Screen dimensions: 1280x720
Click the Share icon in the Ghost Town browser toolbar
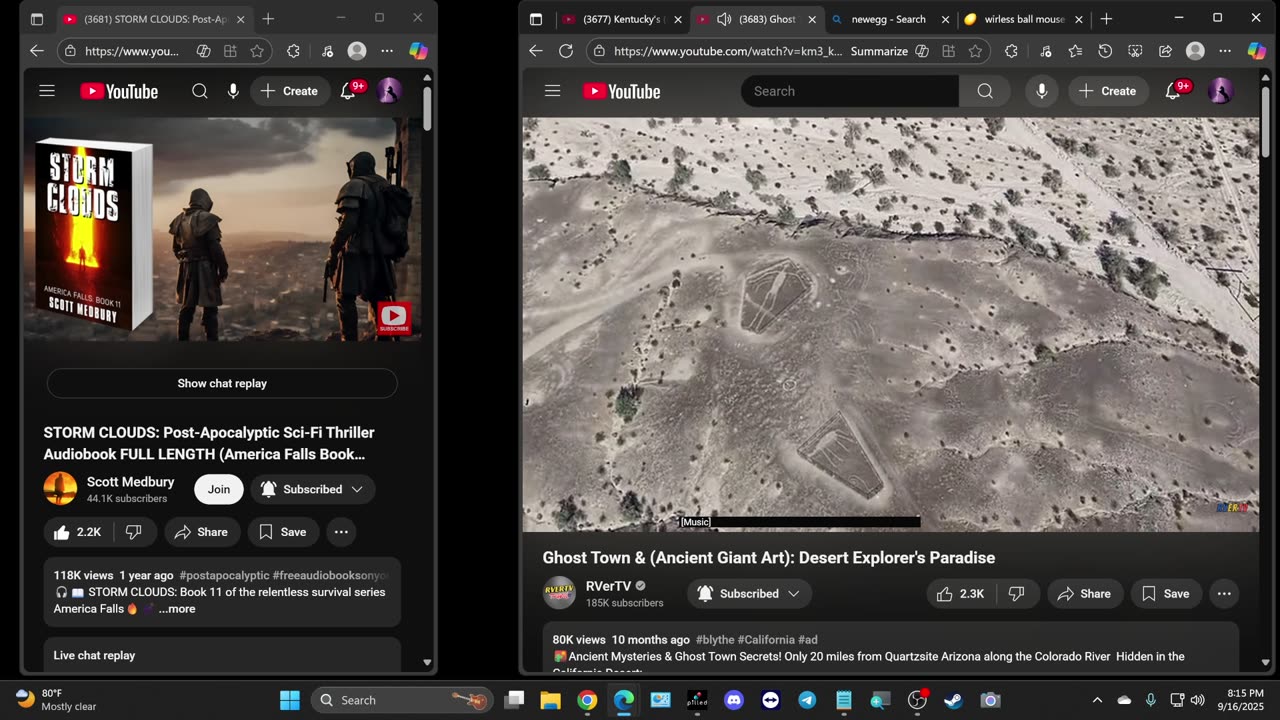point(1165,51)
